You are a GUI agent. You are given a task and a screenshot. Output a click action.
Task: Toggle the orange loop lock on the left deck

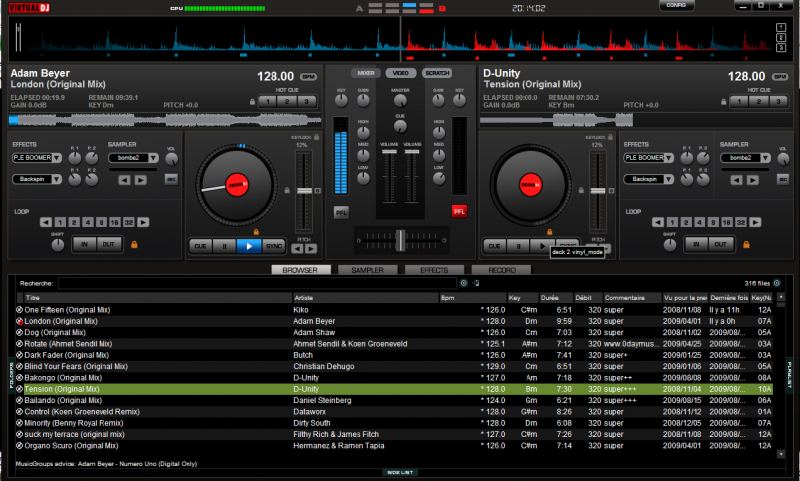pos(132,243)
